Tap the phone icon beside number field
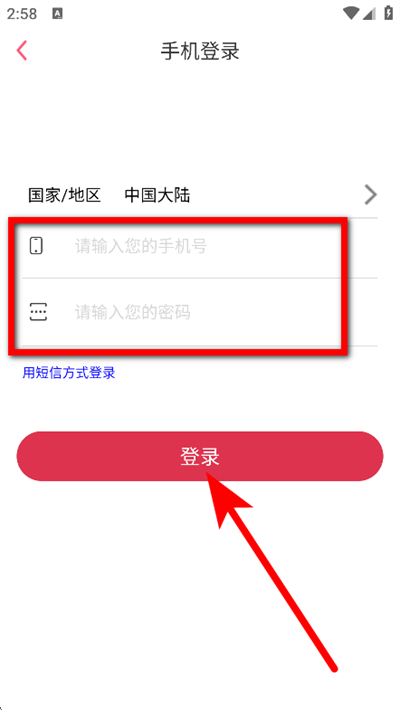 36,245
